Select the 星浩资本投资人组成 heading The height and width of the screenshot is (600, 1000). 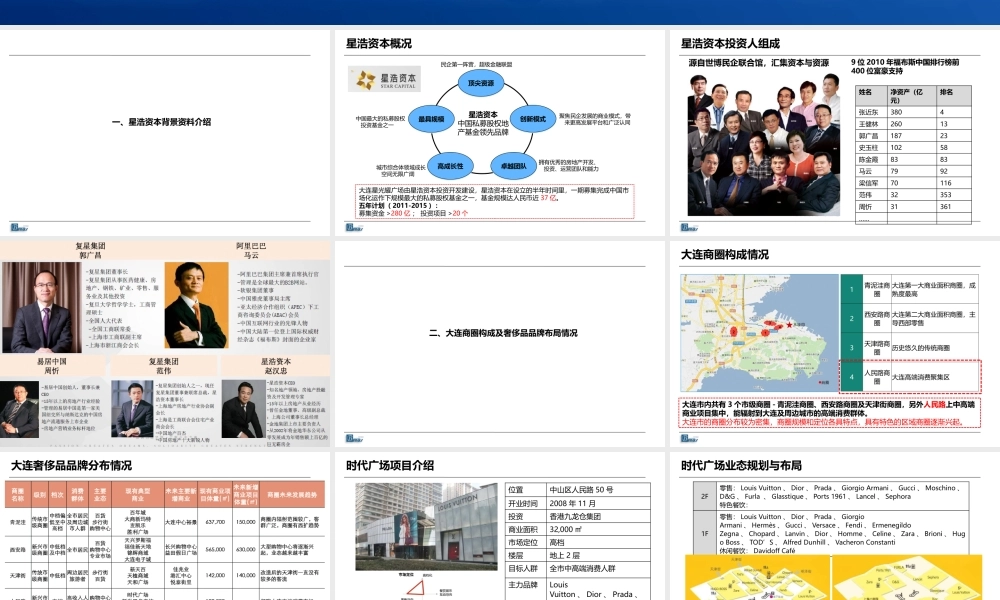[x=730, y=43]
